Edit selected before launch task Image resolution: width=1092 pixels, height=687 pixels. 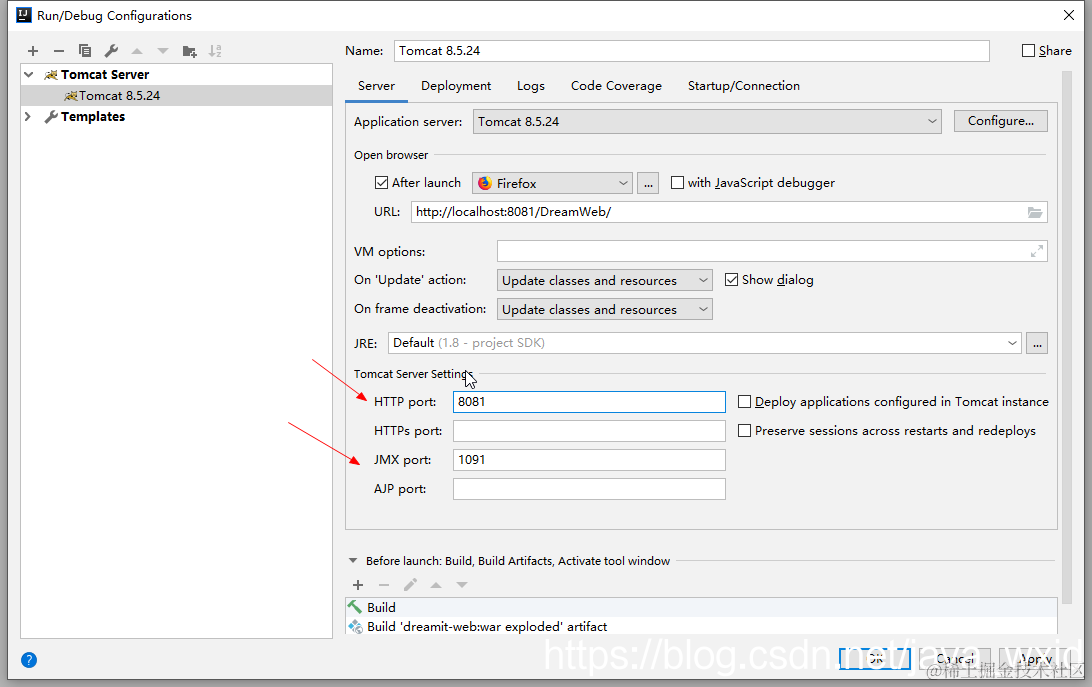(x=410, y=585)
